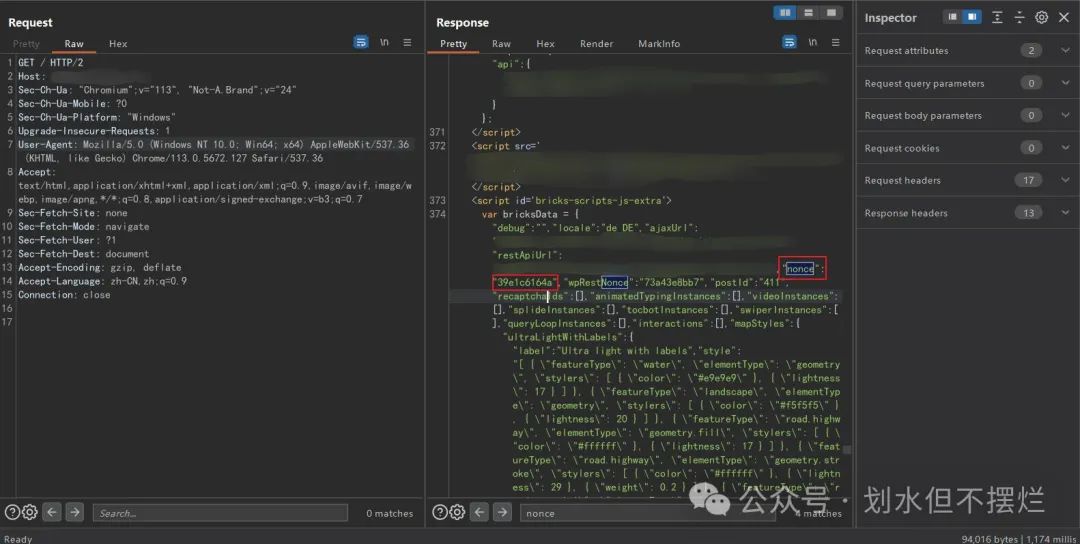
Task: Click the Connection: close header line
Action: (64, 295)
